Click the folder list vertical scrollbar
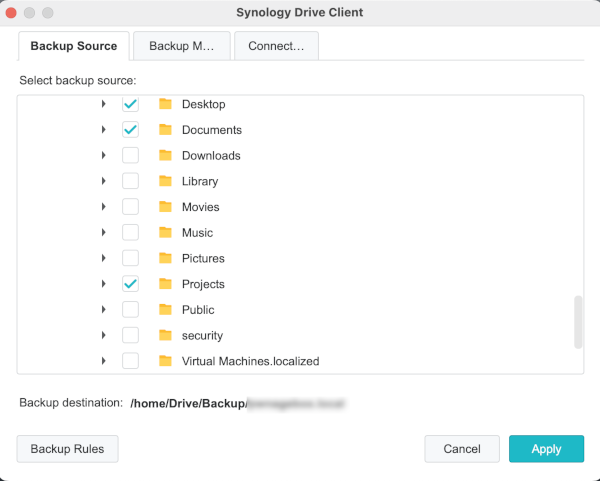 pos(578,322)
